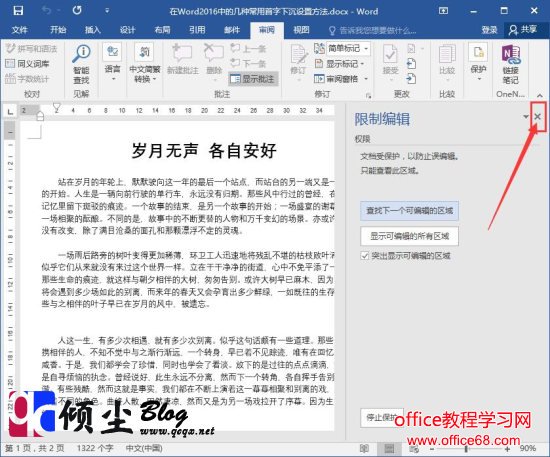Switch to the 开始 tab
Viewport: 550px width, 457px height.
tap(58, 30)
